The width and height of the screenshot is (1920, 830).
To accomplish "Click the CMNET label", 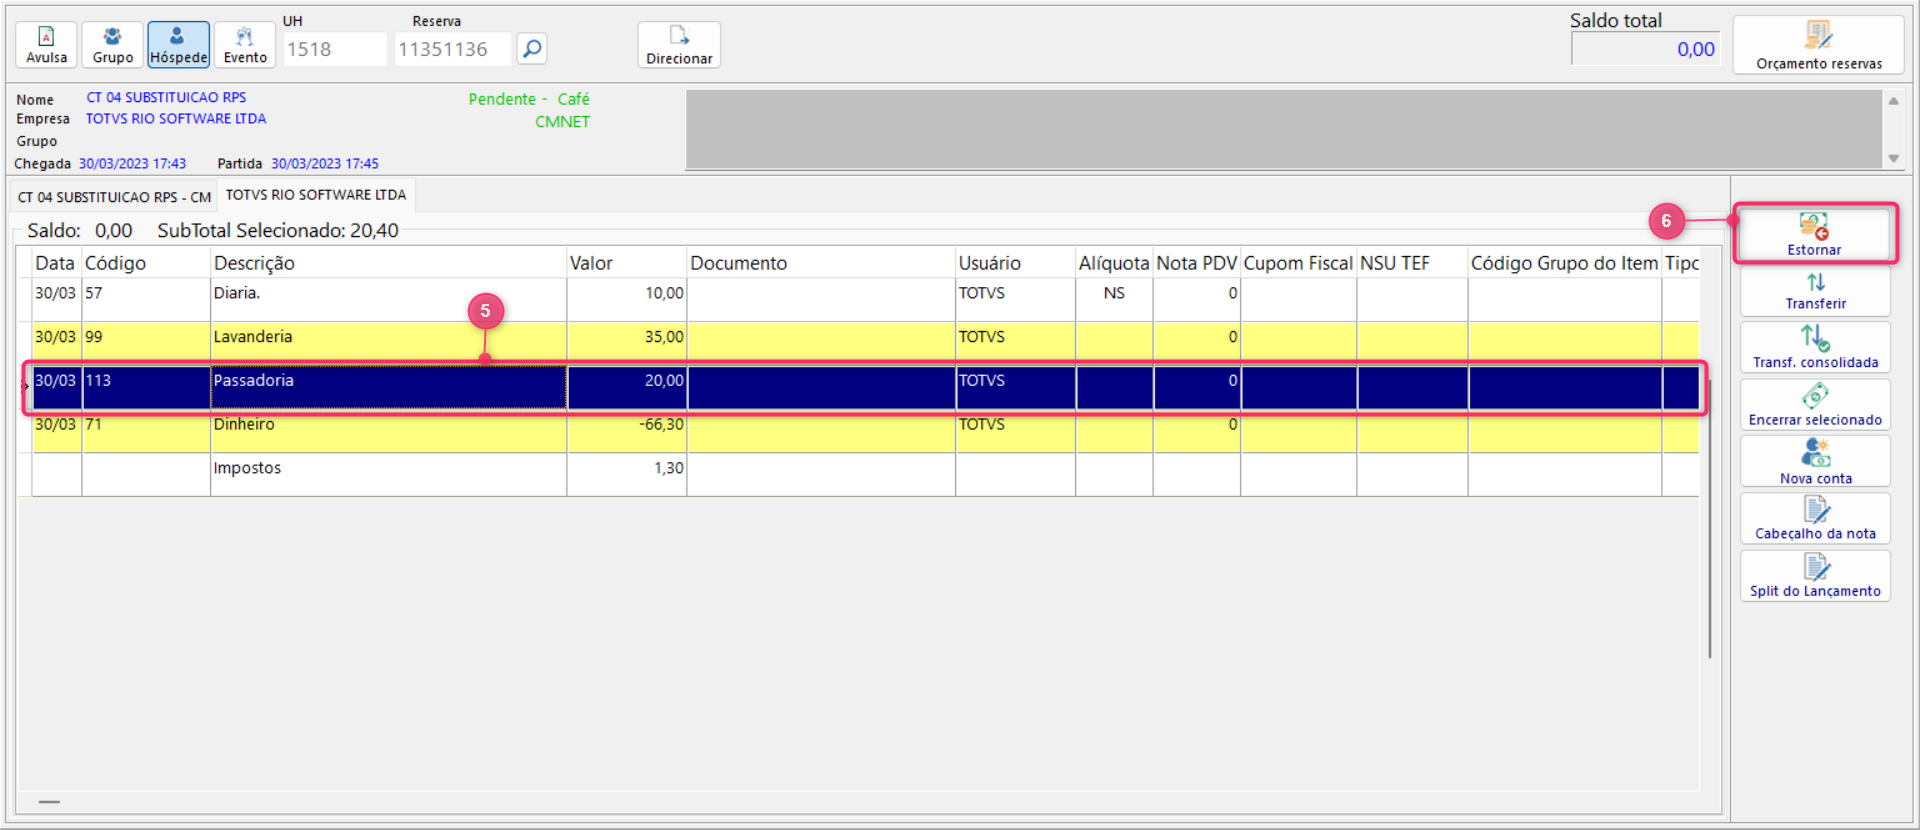I will 562,122.
